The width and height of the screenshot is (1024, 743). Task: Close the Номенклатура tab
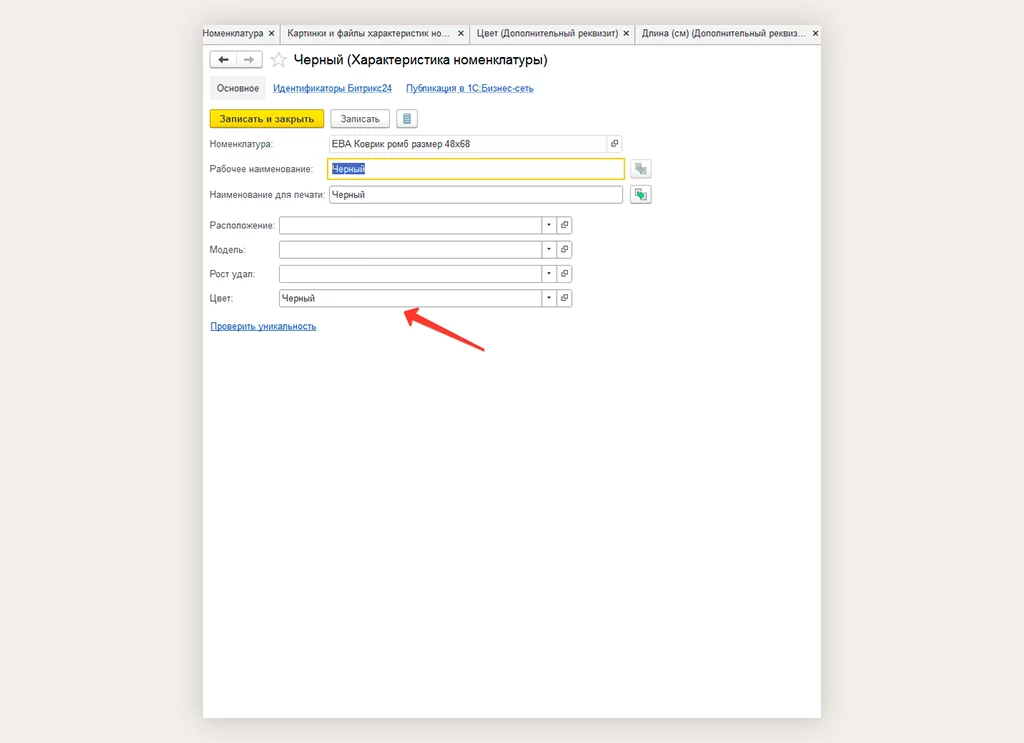[272, 34]
